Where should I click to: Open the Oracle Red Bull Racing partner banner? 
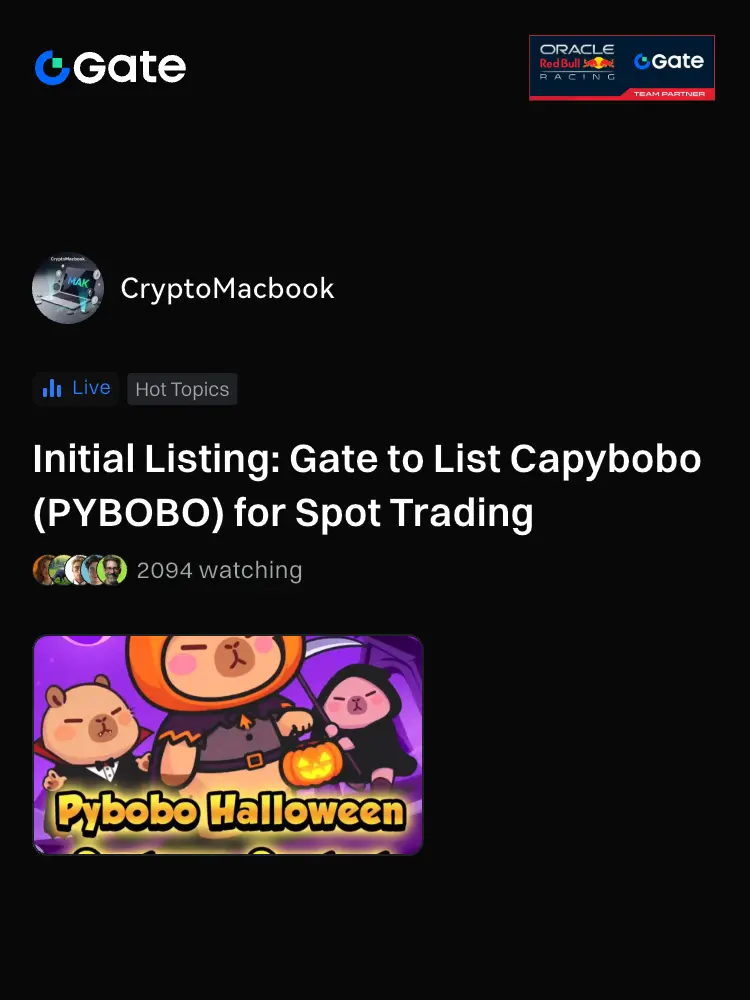[x=622, y=68]
